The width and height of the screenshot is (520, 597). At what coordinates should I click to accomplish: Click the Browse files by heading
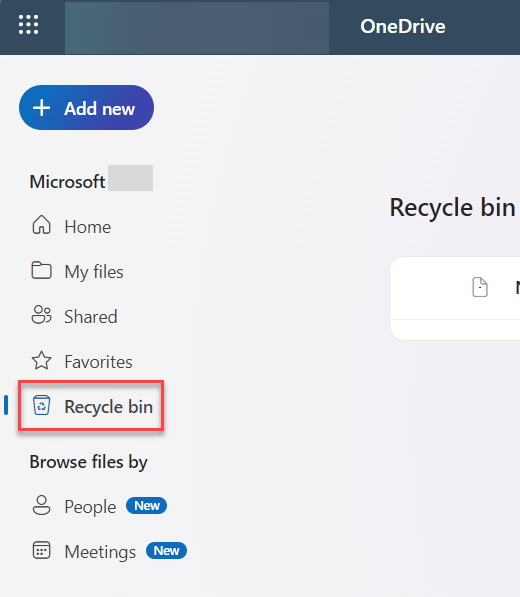(x=88, y=462)
